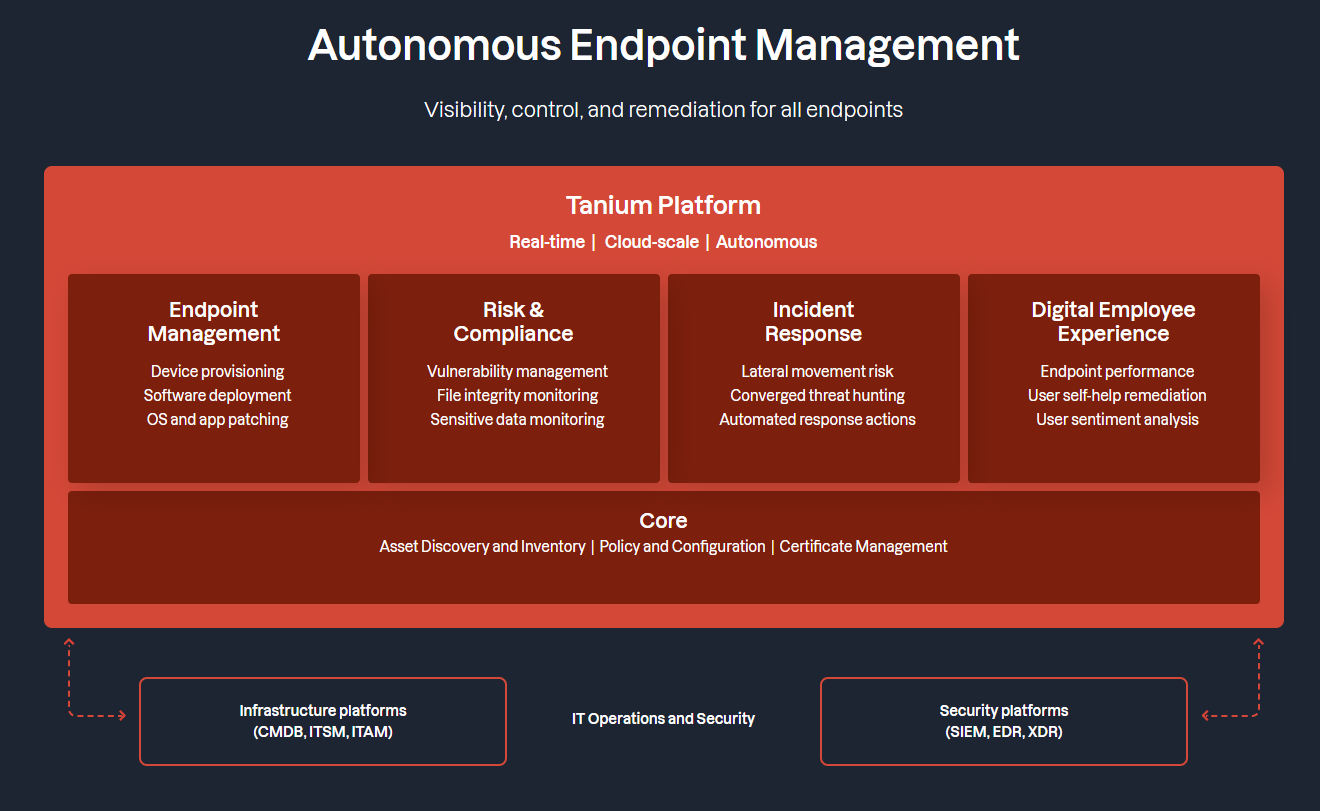The width and height of the screenshot is (1320, 811).
Task: Open the Risk & Compliance heading
Action: [513, 322]
